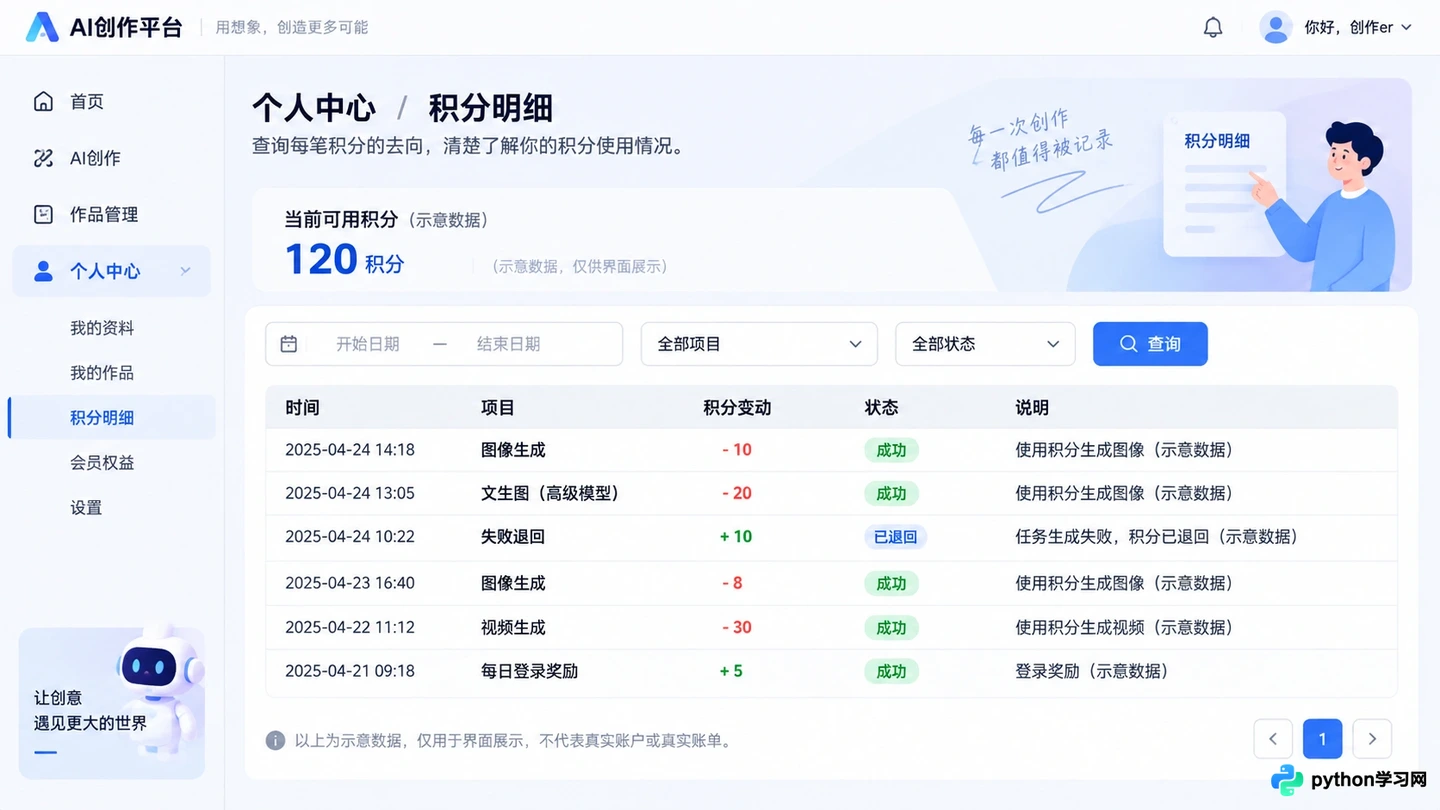Click the + 5 points change value
The height and width of the screenshot is (810, 1440).
[731, 671]
